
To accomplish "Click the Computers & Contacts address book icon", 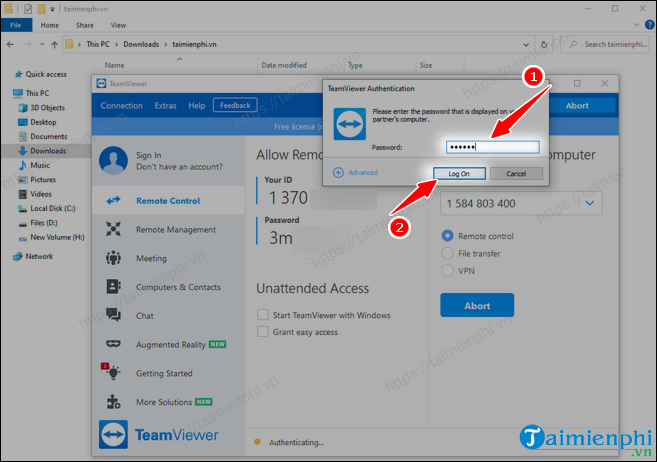I will pyautogui.click(x=113, y=286).
